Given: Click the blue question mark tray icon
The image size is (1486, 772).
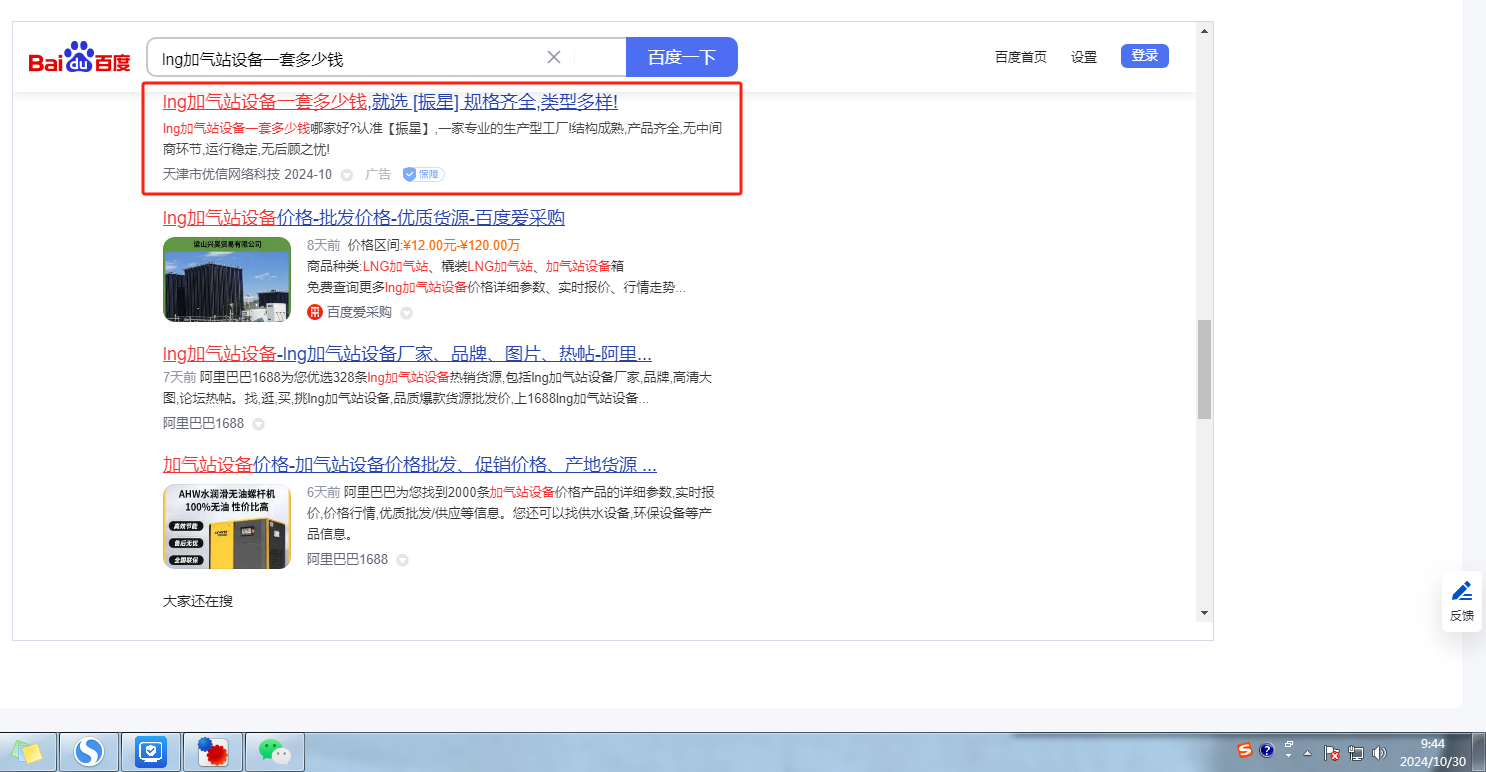Looking at the screenshot, I should tap(1266, 750).
